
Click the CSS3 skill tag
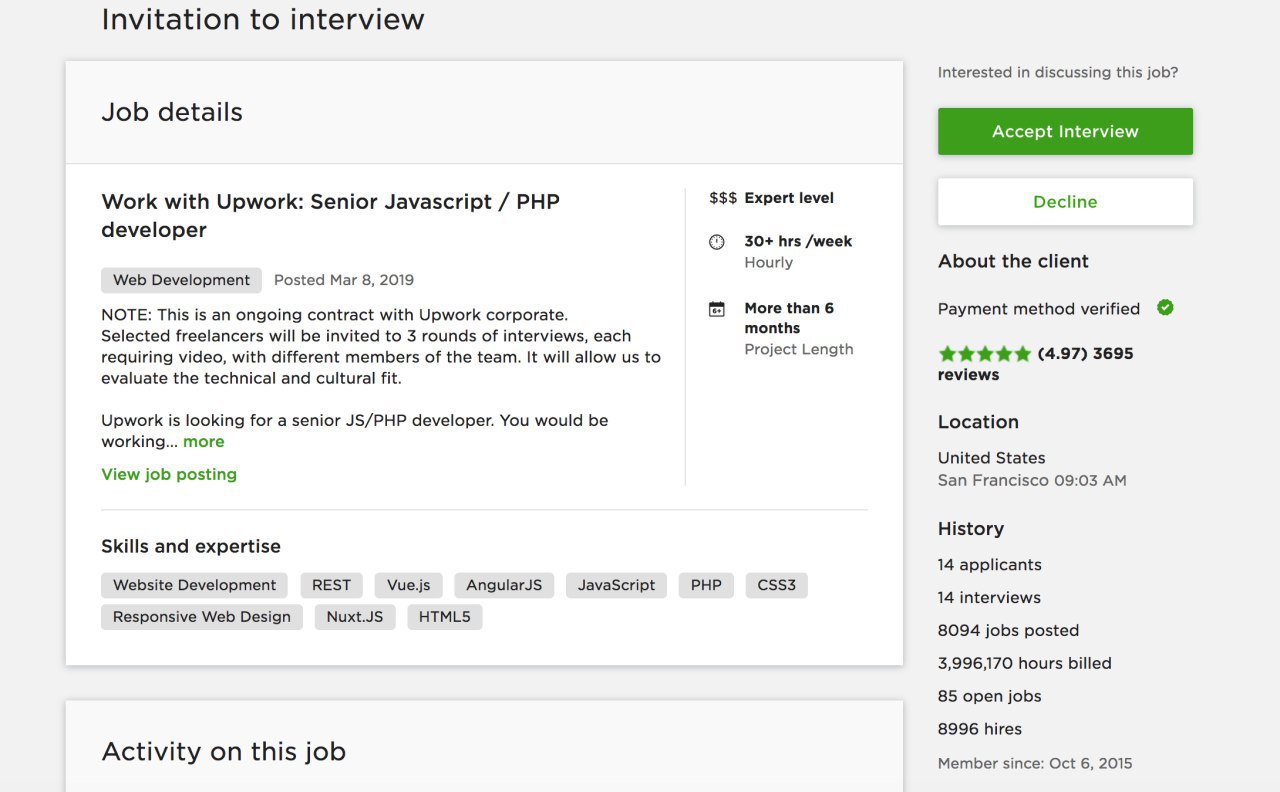pyautogui.click(x=777, y=585)
